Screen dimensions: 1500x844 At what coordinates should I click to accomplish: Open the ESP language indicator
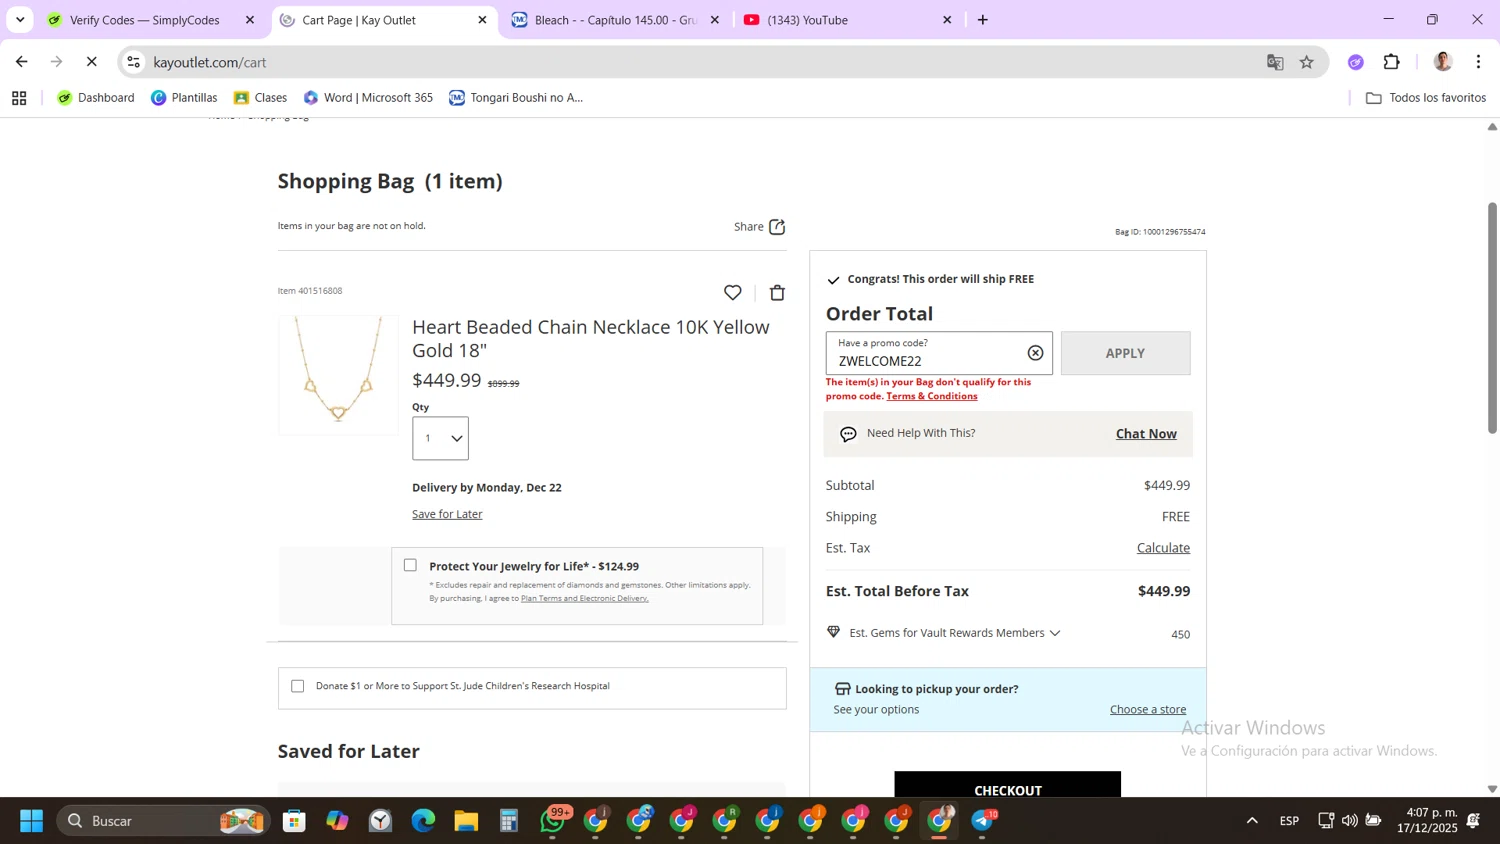(x=1289, y=821)
